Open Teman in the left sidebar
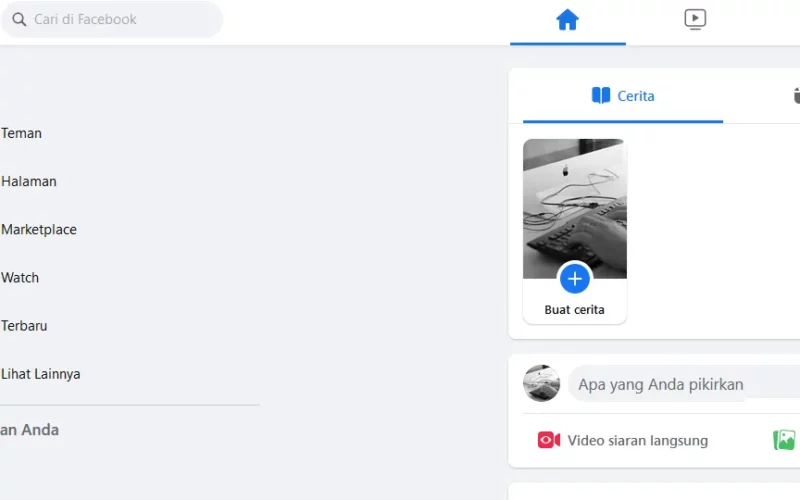This screenshot has height=500, width=800. click(x=21, y=133)
